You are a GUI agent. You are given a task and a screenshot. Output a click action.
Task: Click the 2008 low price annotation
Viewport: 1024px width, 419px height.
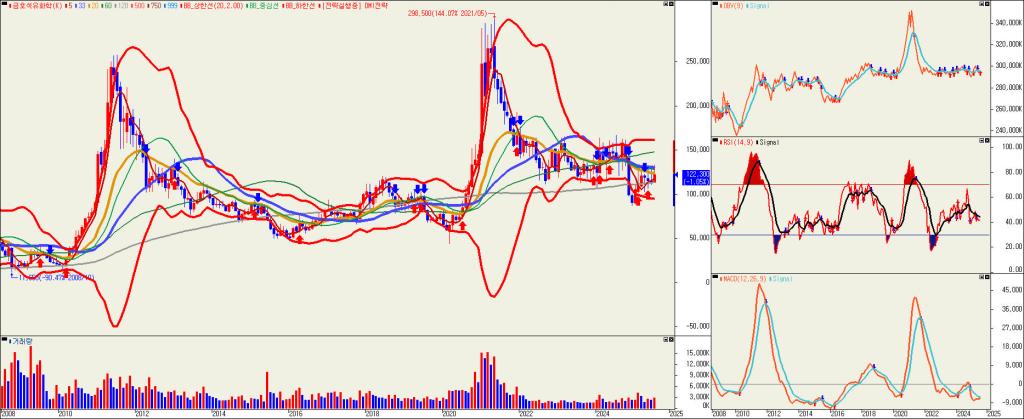coord(56,277)
